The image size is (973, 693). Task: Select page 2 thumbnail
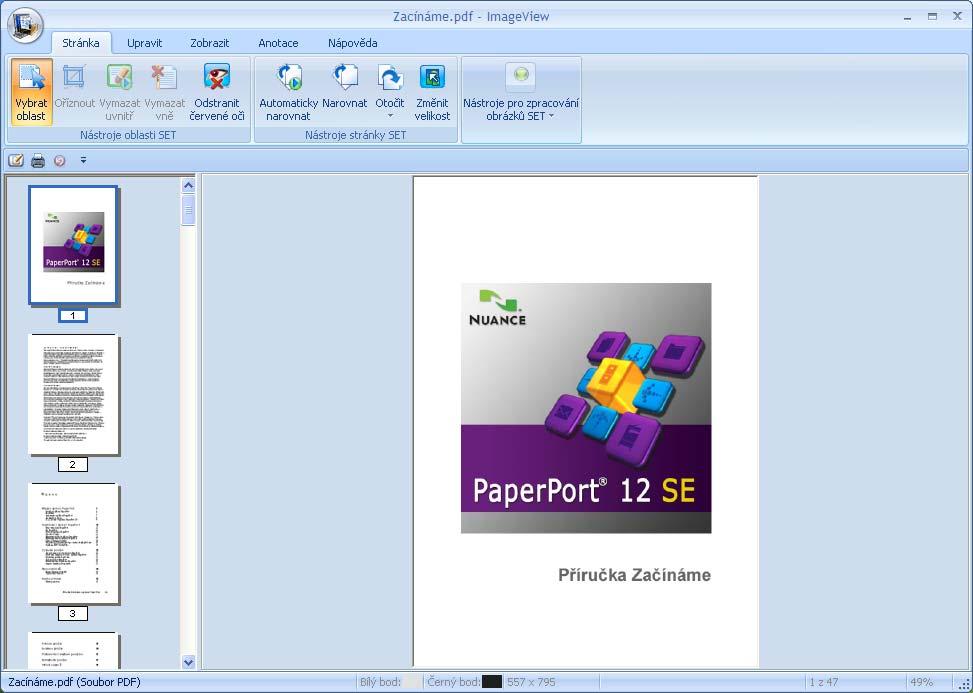click(x=73, y=394)
